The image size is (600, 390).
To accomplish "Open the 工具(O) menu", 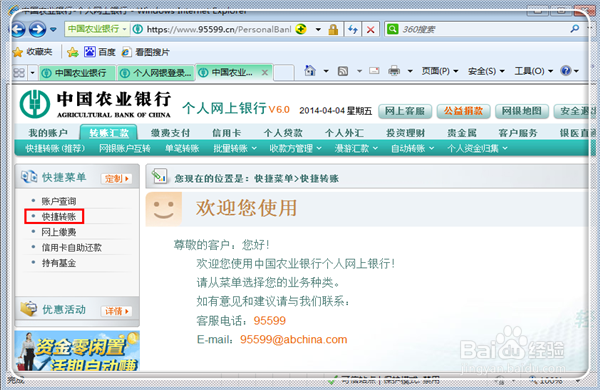I will click(x=533, y=71).
